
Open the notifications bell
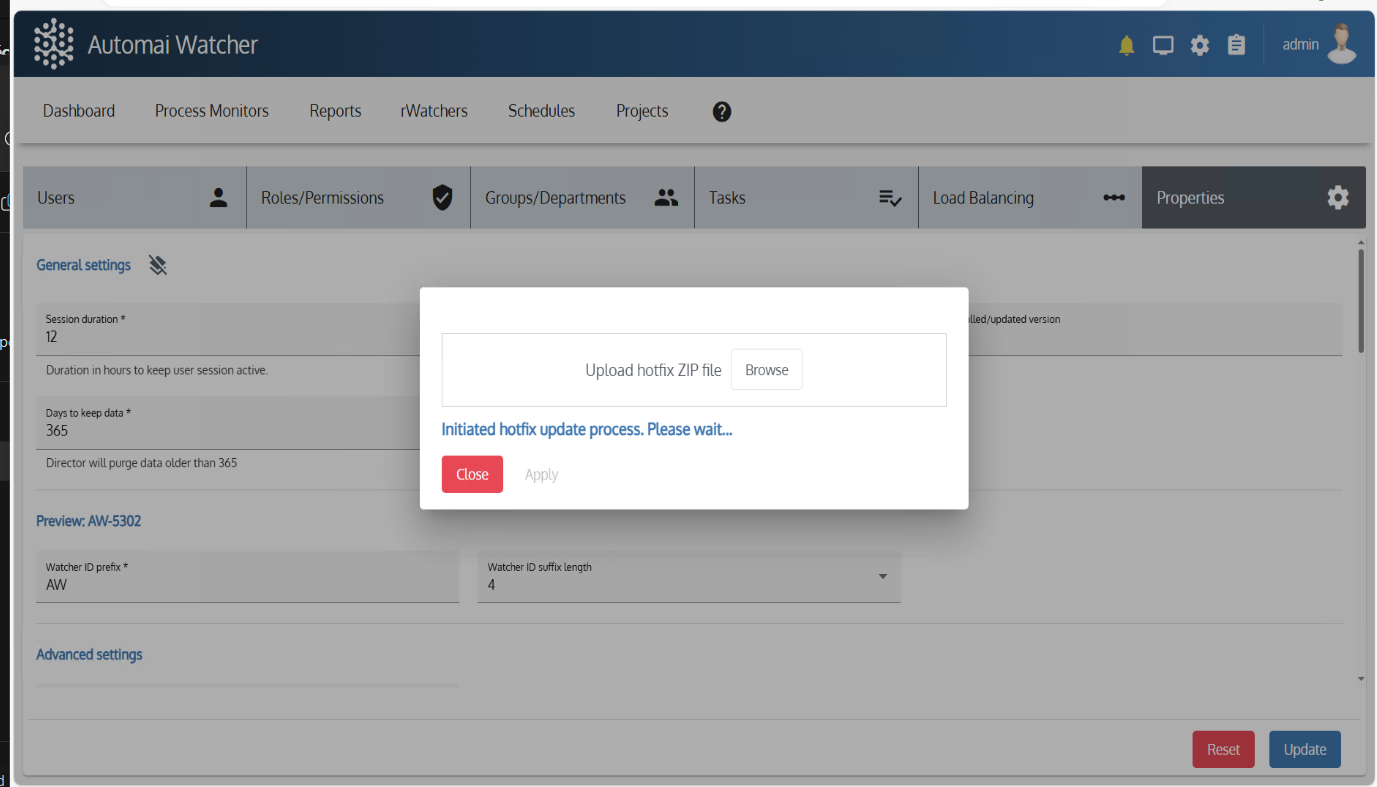coord(1127,45)
